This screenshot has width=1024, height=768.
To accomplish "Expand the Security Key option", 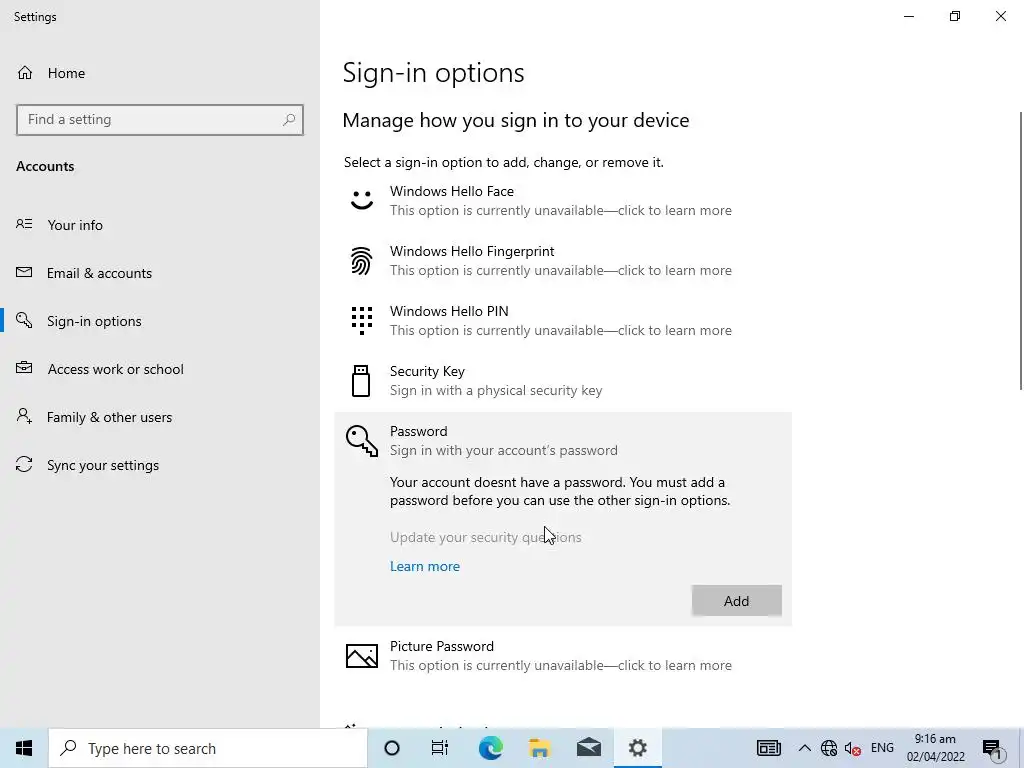I will [x=563, y=381].
